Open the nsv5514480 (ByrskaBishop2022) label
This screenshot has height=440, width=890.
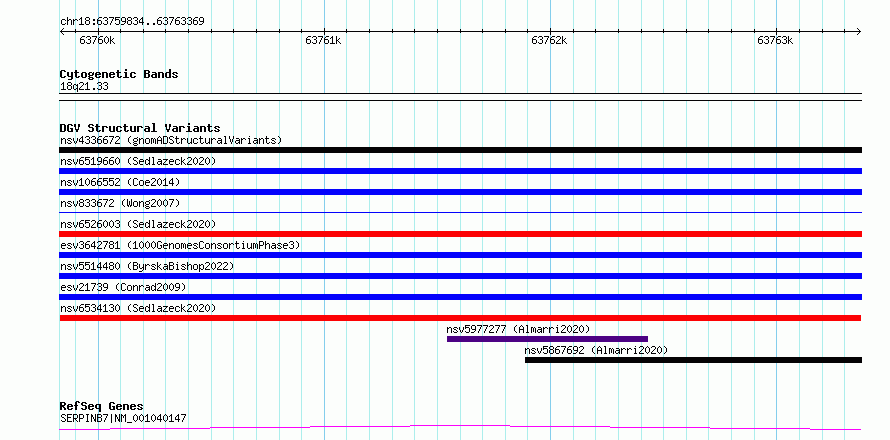(x=147, y=266)
